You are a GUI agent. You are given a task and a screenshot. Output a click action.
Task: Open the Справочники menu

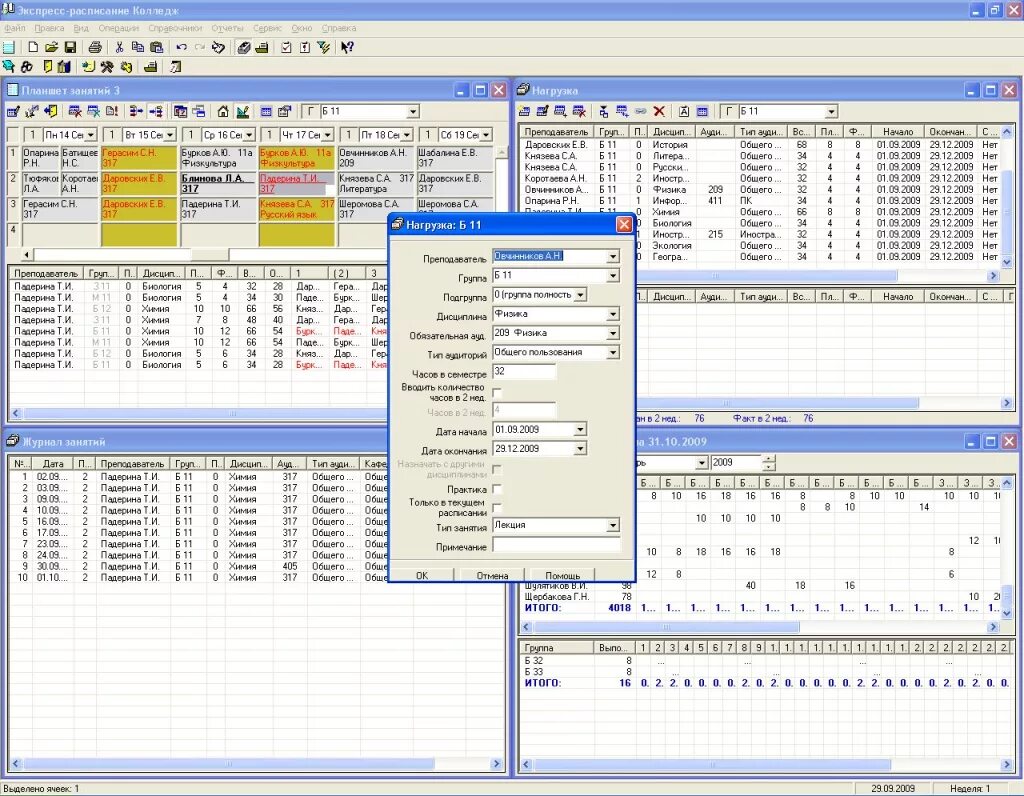175,28
